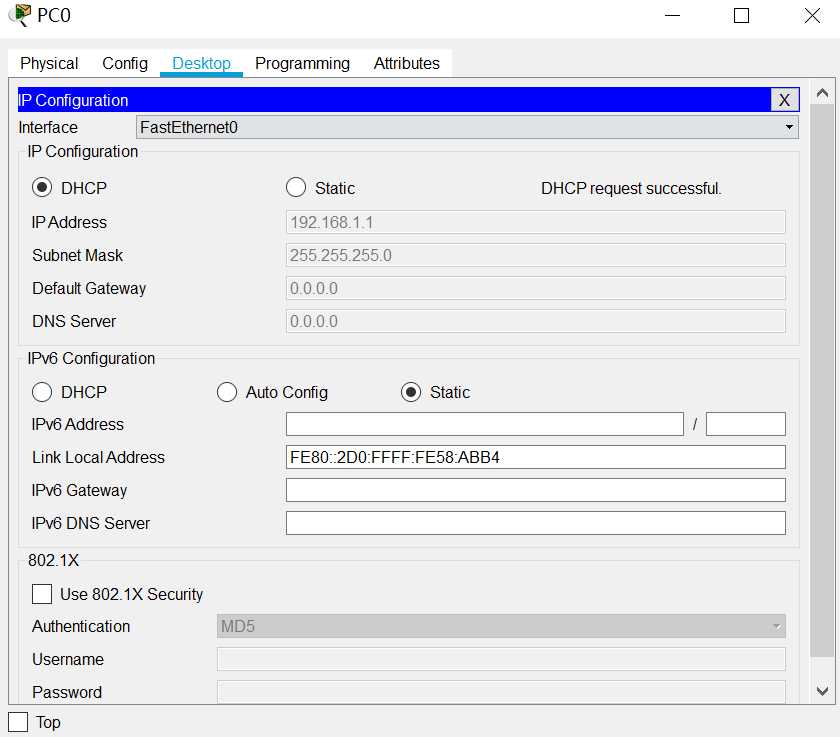Choose the IPv4 Static radio button
The height and width of the screenshot is (737, 840).
(x=296, y=187)
